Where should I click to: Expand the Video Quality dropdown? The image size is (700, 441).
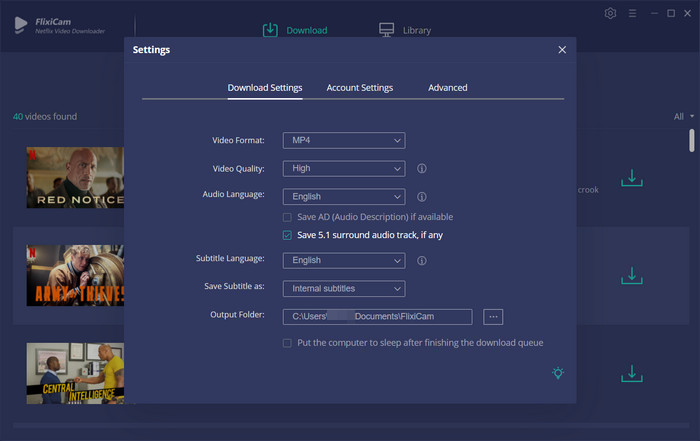click(x=343, y=169)
